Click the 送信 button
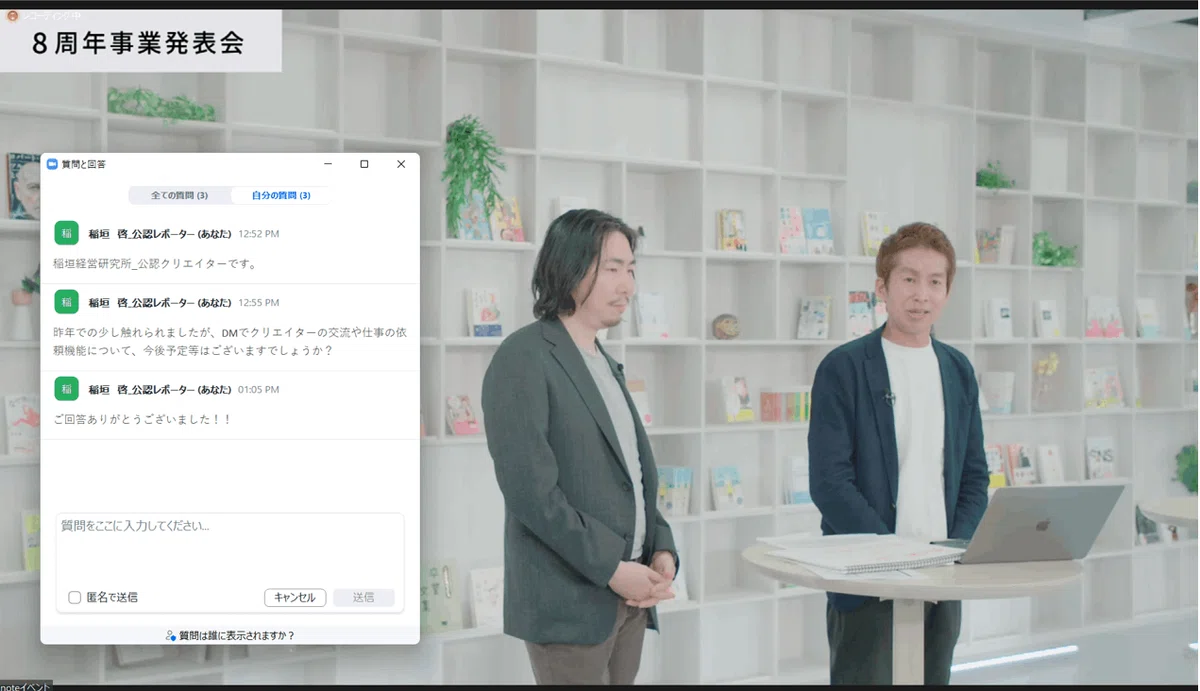This screenshot has width=1200, height=691. [363, 597]
